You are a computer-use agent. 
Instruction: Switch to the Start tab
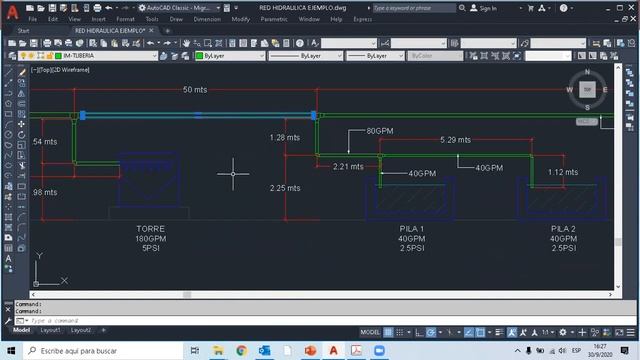coord(23,31)
